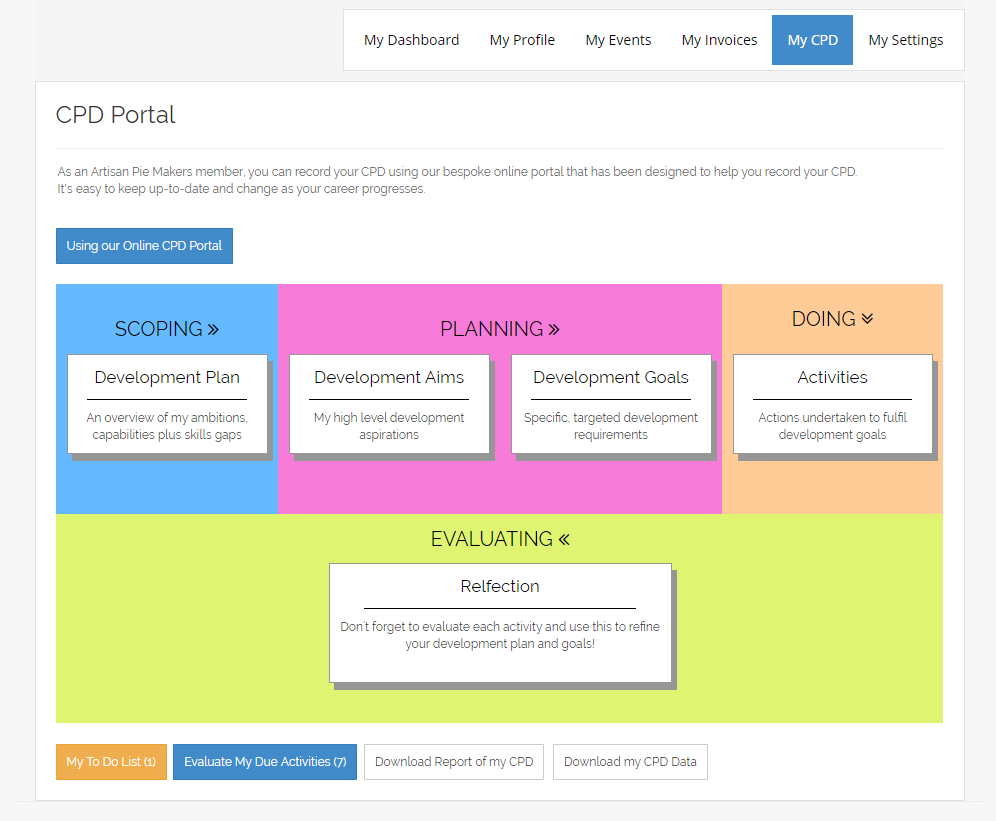996x821 pixels.
Task: Expand the PLANNING section chevron
Action: [x=553, y=328]
